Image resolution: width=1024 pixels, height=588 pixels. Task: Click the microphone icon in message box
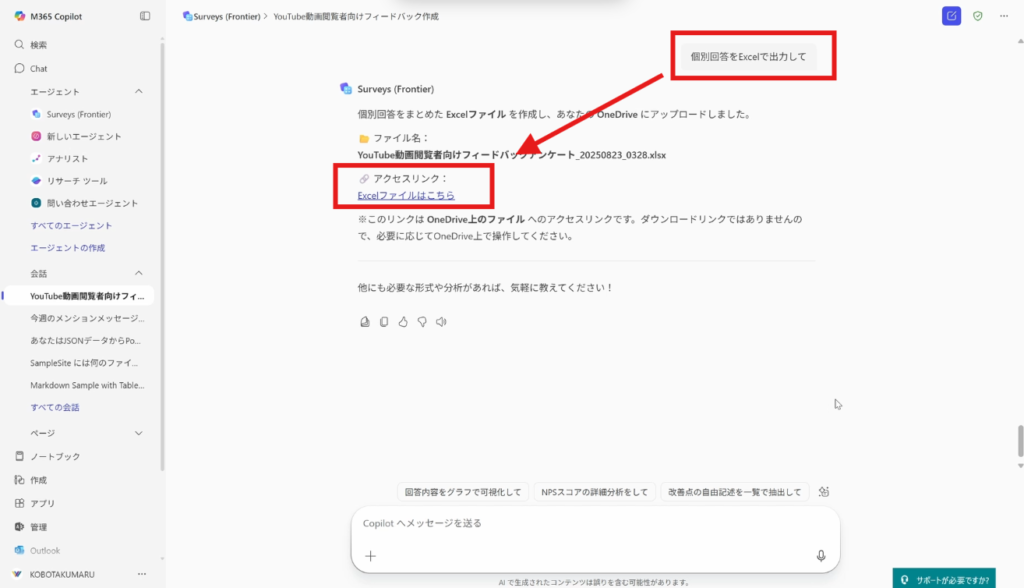820,556
